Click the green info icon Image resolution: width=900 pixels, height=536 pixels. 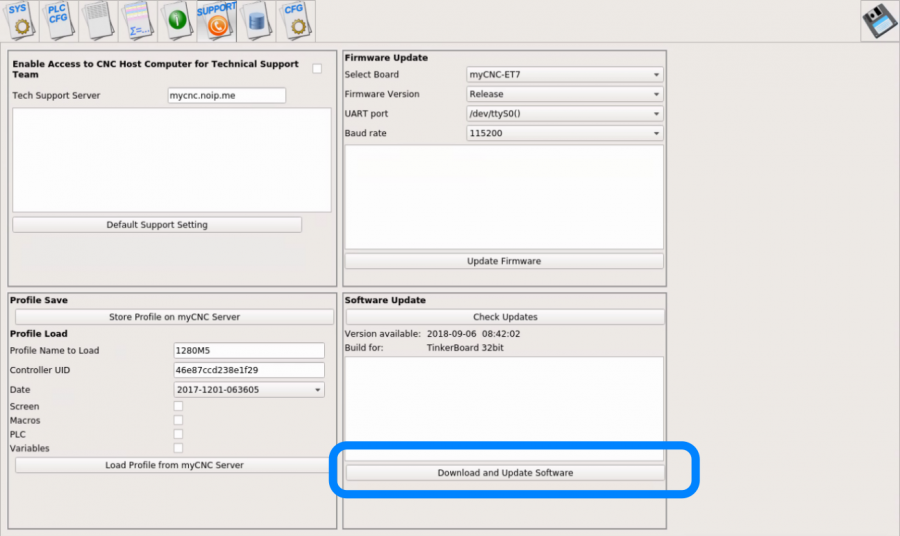coord(177,20)
